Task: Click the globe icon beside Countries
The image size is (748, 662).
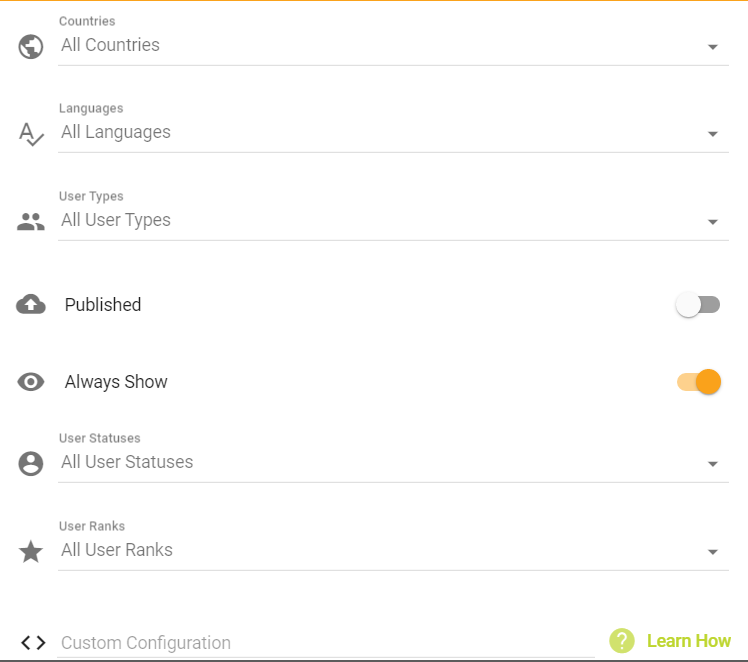Action: point(31,46)
